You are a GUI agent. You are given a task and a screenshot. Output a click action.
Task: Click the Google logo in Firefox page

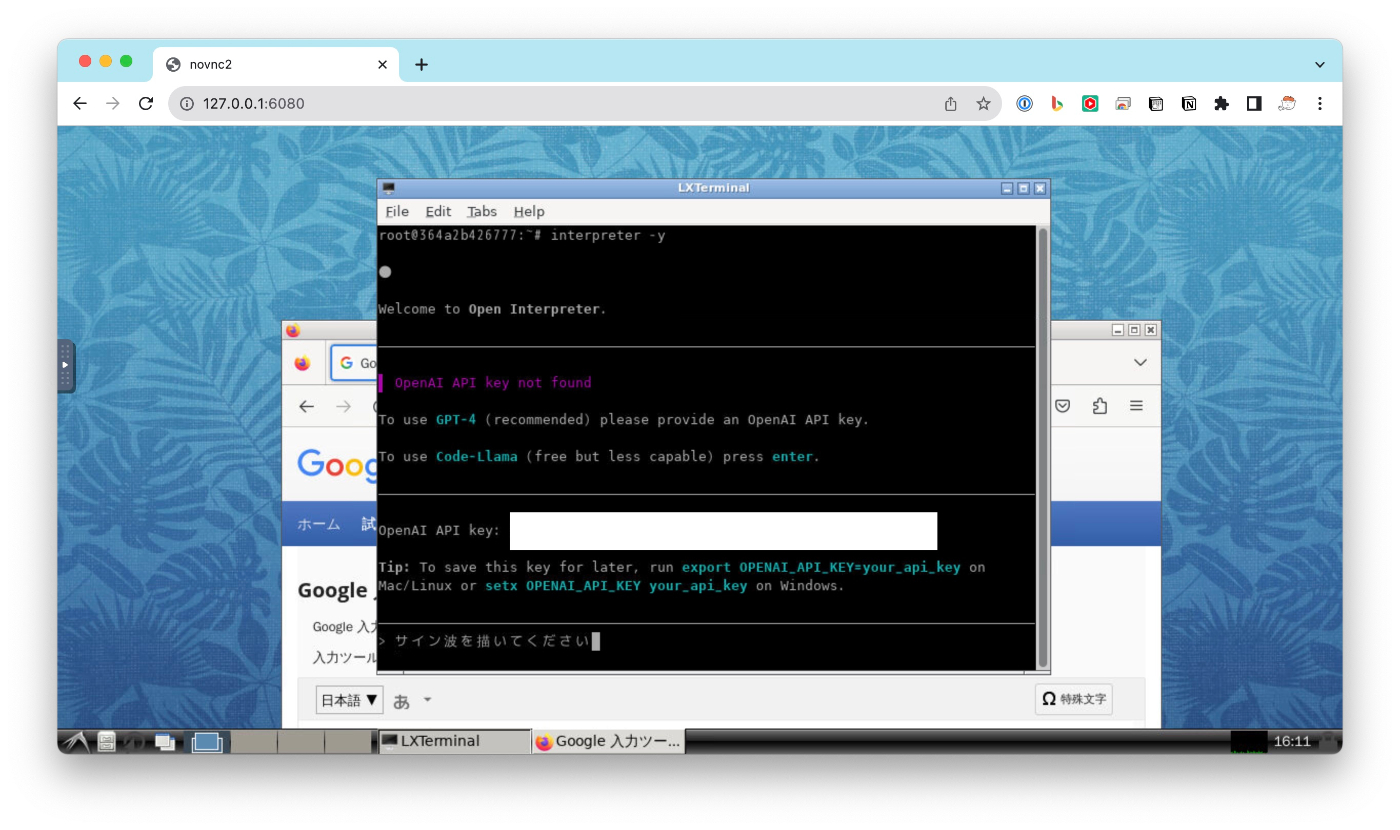[x=337, y=465]
